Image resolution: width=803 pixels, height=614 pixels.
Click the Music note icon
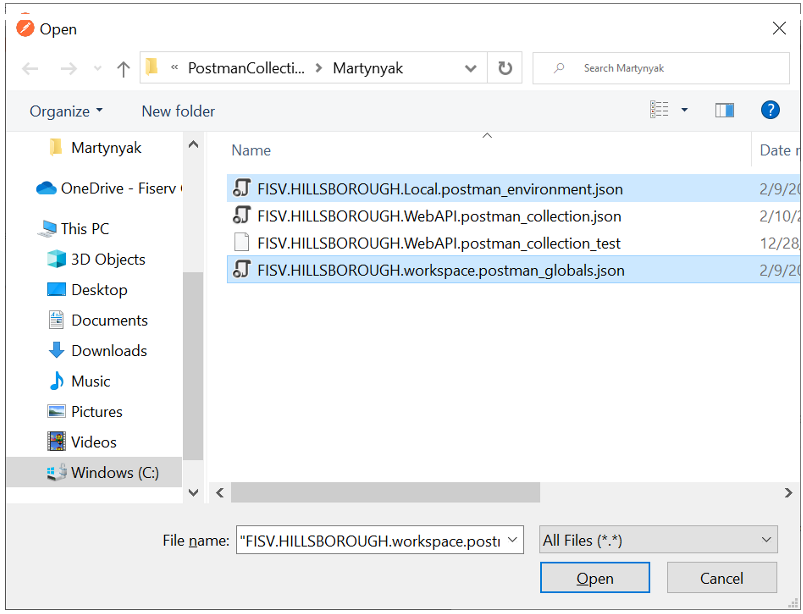click(x=56, y=381)
